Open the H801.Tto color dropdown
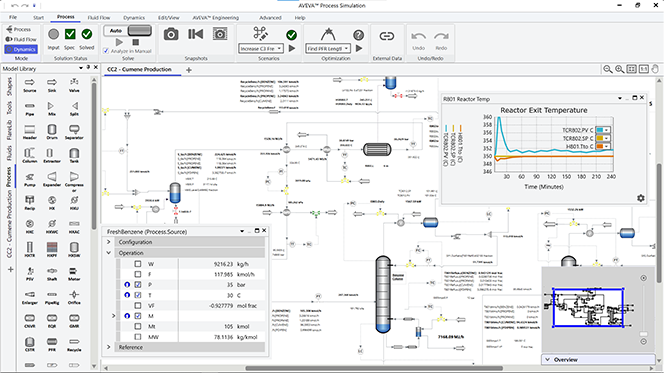This screenshot has height=373, width=664. [x=607, y=146]
